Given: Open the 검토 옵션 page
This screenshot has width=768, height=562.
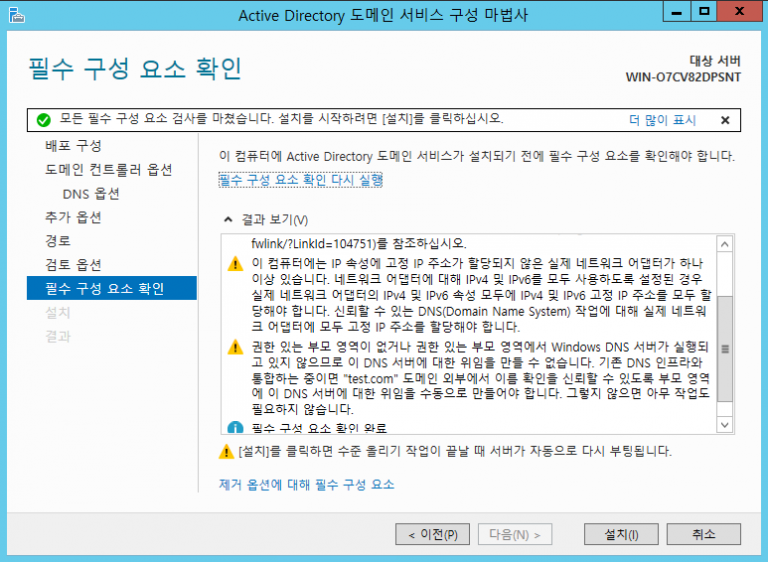Looking at the screenshot, I should coord(73,265).
